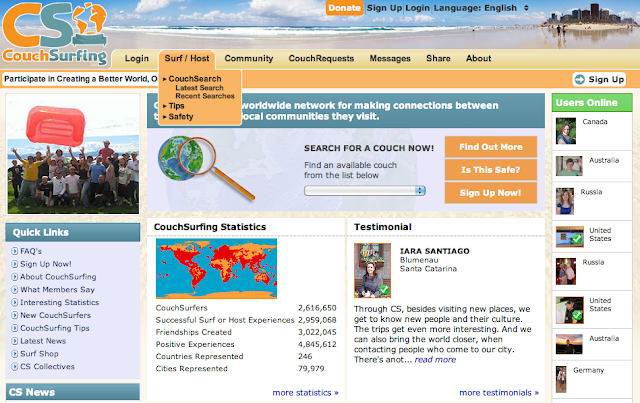Click the orange Donate button
Viewport: 640px width, 403px height.
click(x=344, y=8)
